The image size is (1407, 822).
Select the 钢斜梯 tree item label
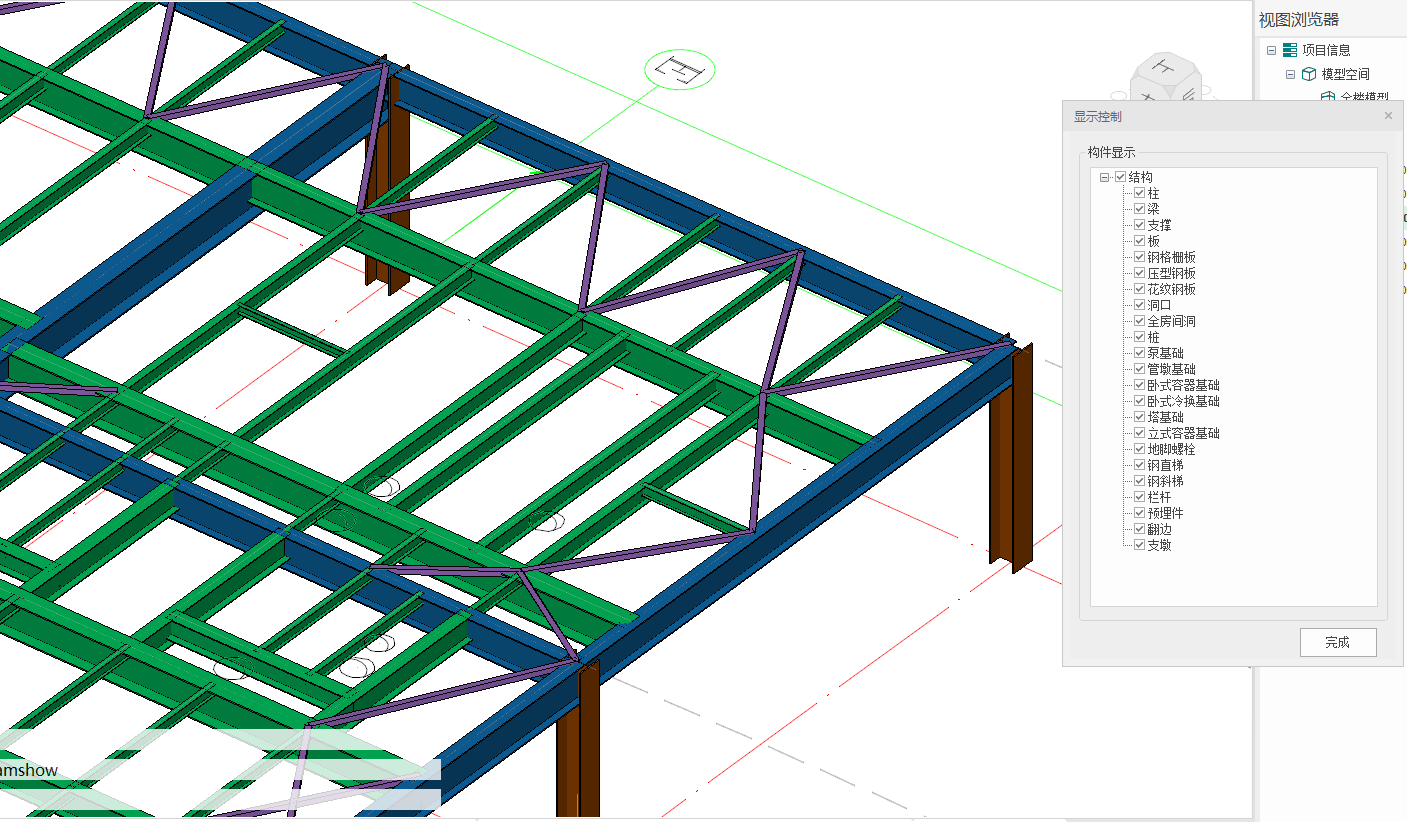[1165, 481]
